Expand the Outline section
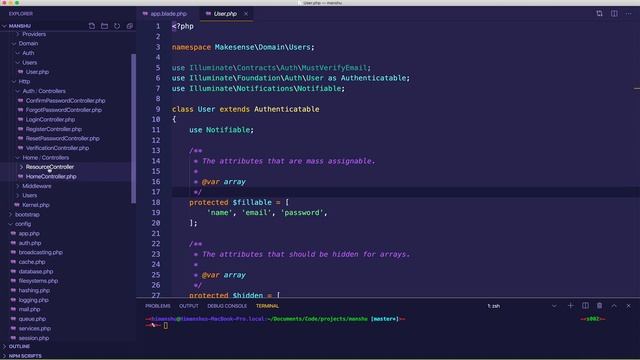Screen dimensions: 640x360 click(19, 346)
